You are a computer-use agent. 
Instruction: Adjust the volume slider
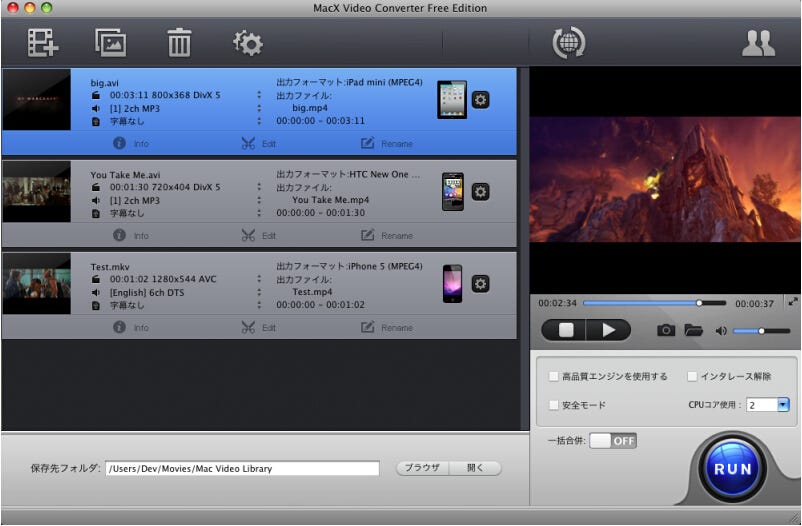coord(762,331)
